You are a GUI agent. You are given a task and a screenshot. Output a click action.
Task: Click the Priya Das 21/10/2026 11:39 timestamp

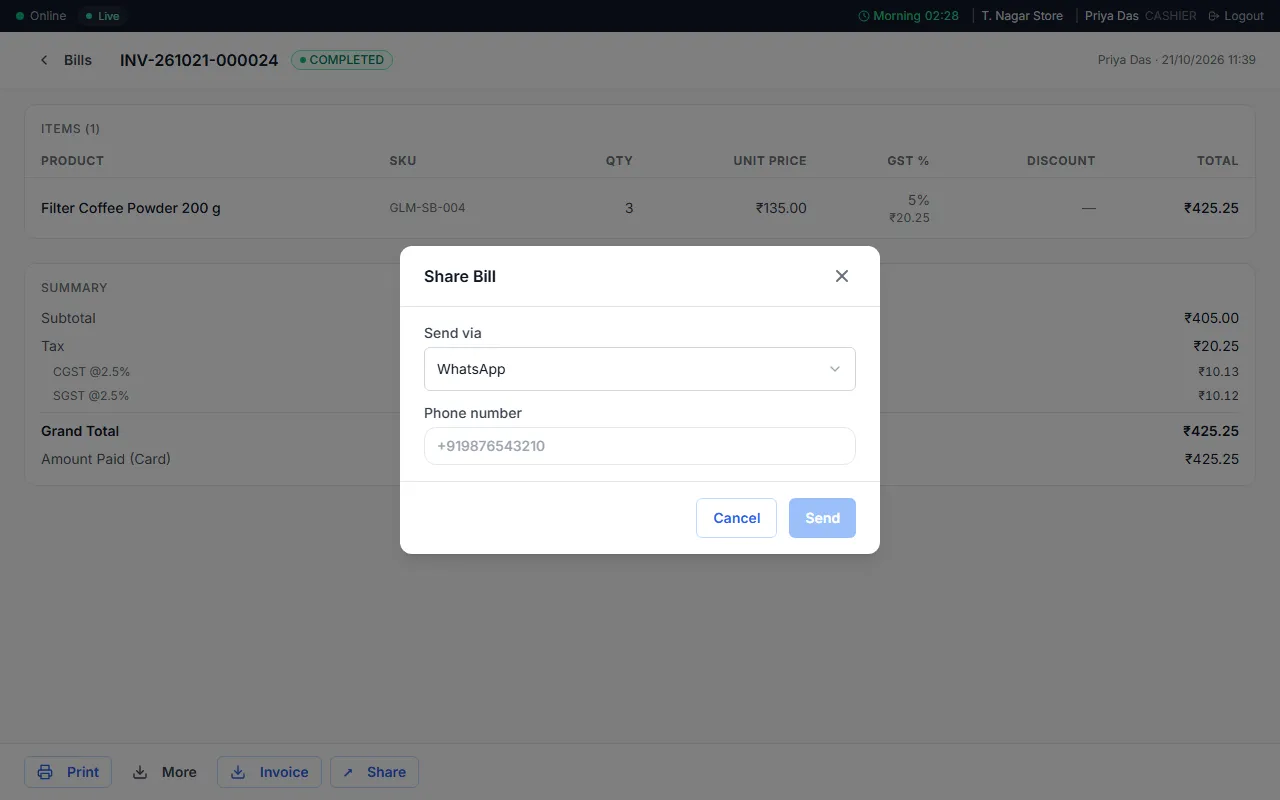[x=1176, y=60]
